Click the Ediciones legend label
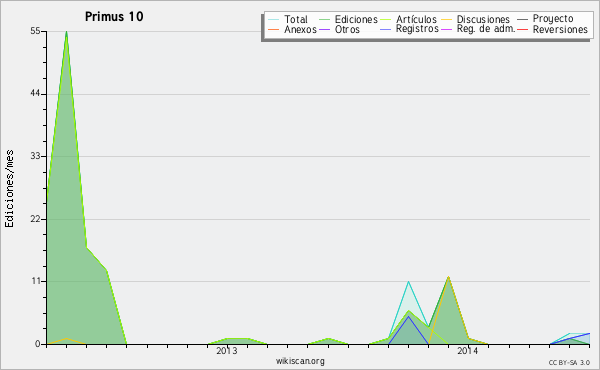 coord(356,19)
